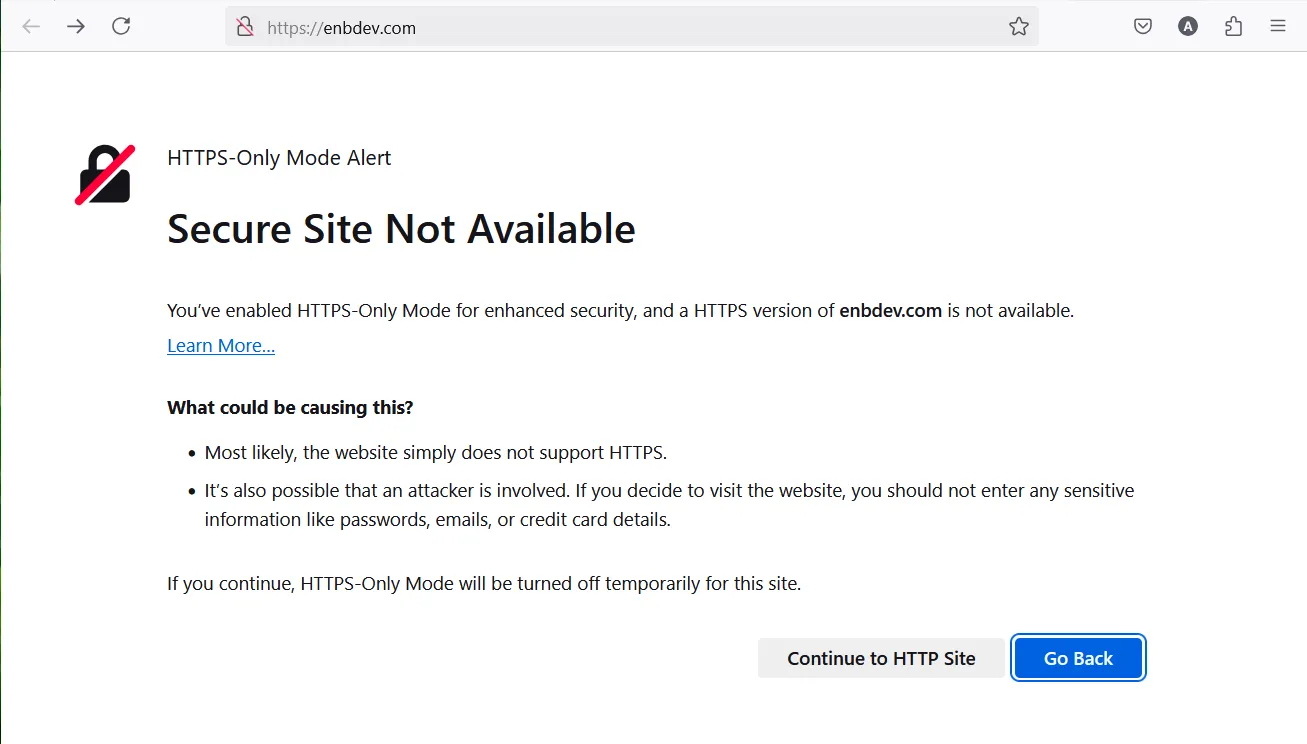Image resolution: width=1307 pixels, height=744 pixels.
Task: Reload the current page
Action: 121,27
